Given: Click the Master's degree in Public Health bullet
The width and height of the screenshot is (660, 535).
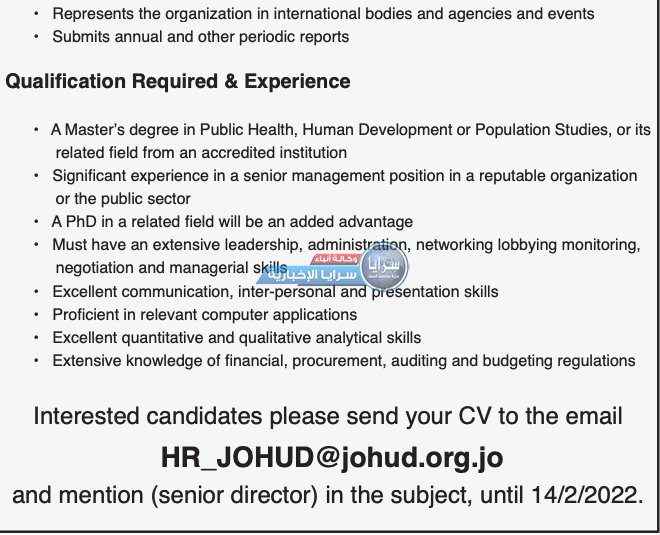Looking at the screenshot, I should point(351,130).
